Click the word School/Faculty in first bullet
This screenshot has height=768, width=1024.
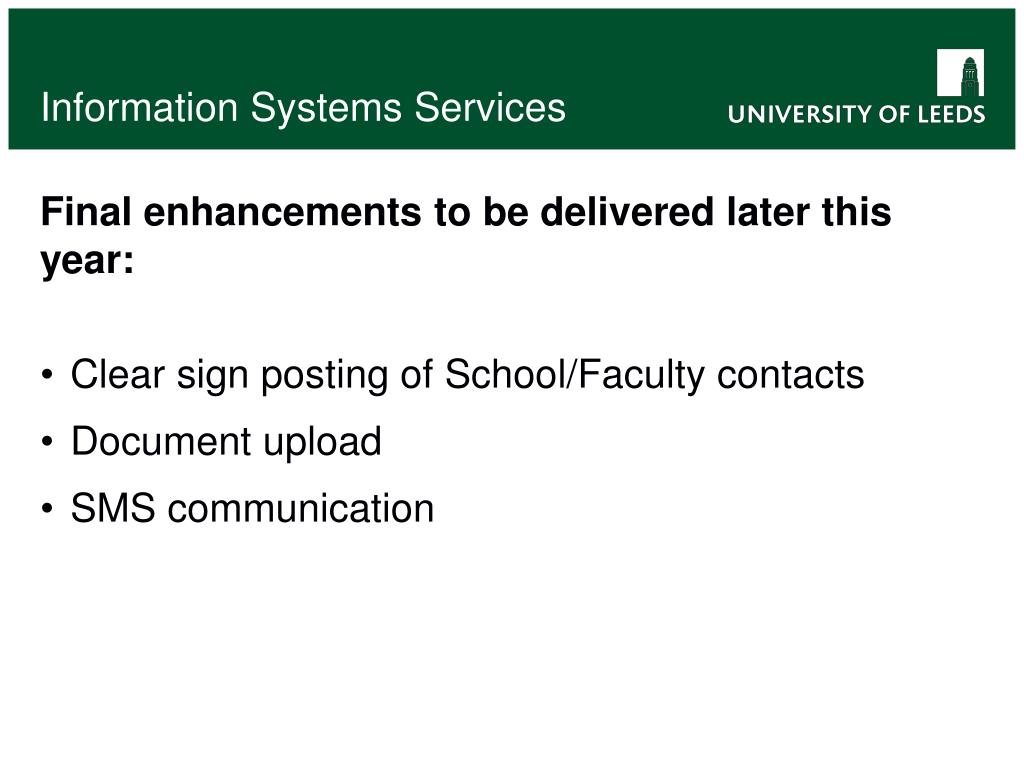(575, 376)
